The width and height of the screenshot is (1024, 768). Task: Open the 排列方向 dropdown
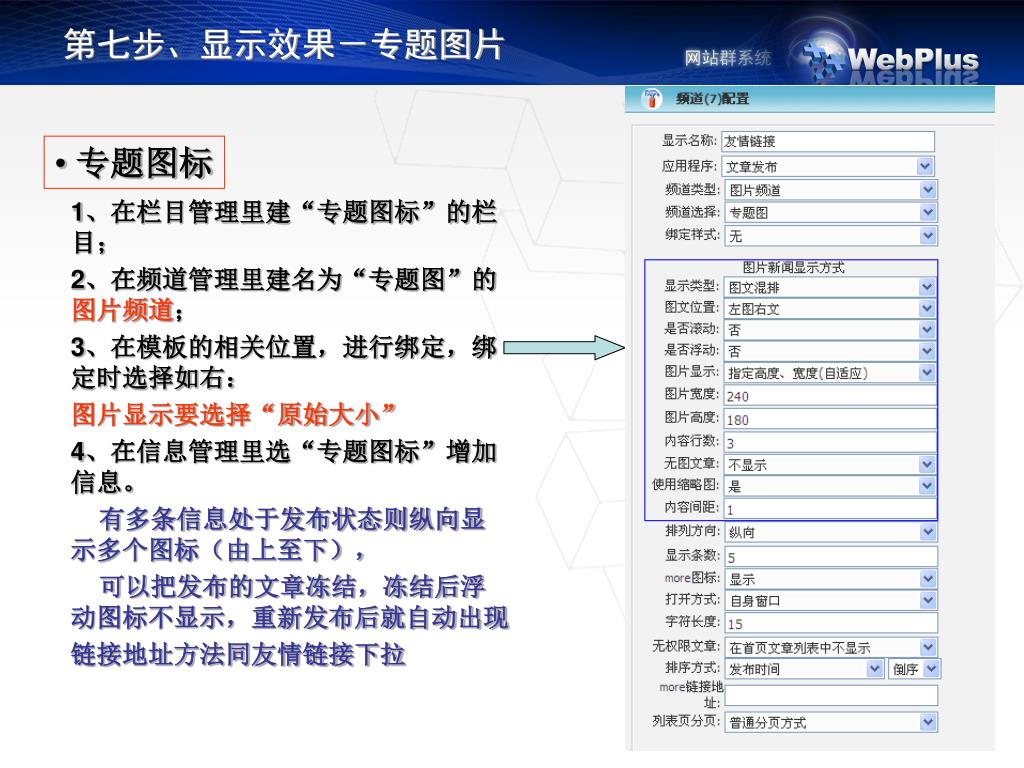pos(831,532)
